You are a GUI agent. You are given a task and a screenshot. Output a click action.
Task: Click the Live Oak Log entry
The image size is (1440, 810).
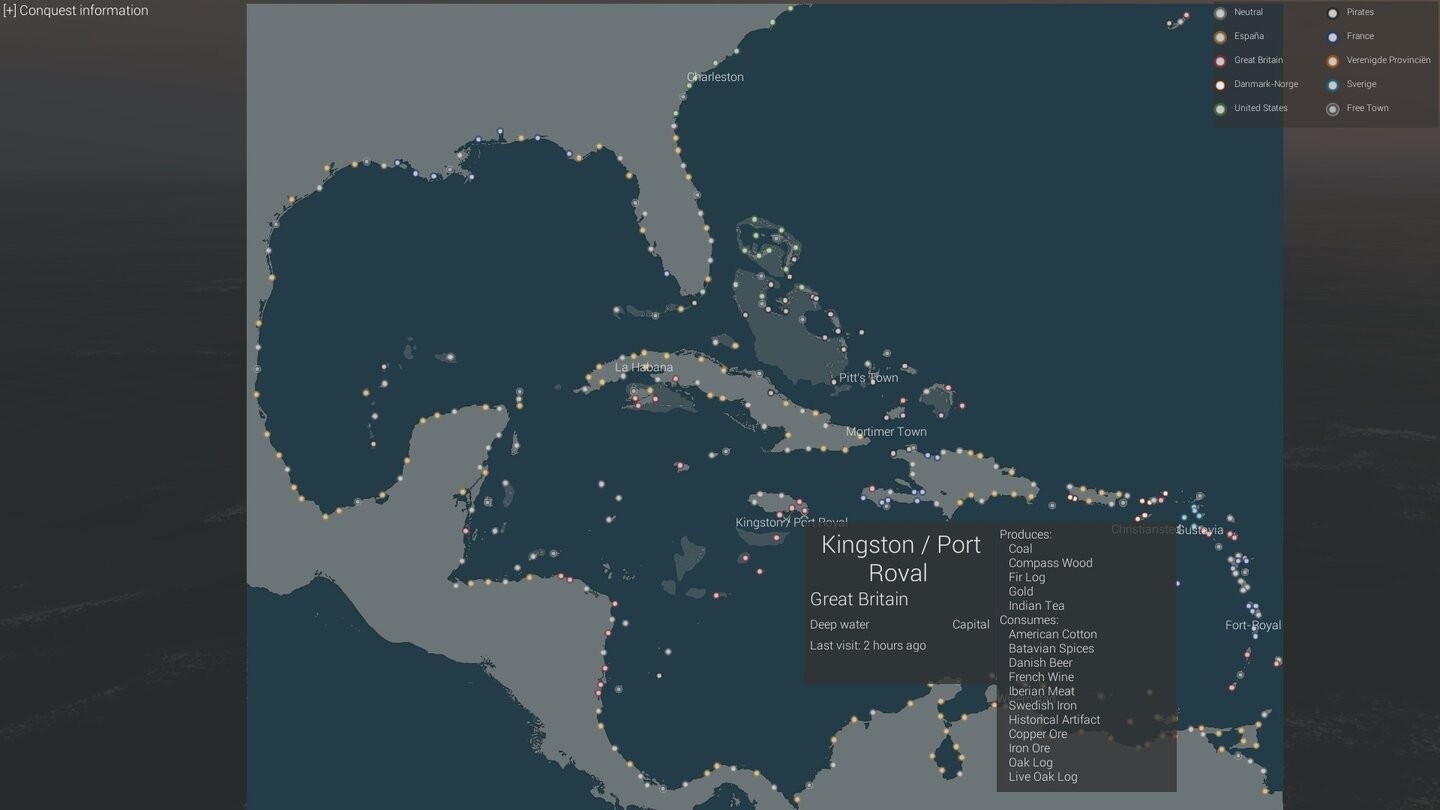pyautogui.click(x=1043, y=777)
